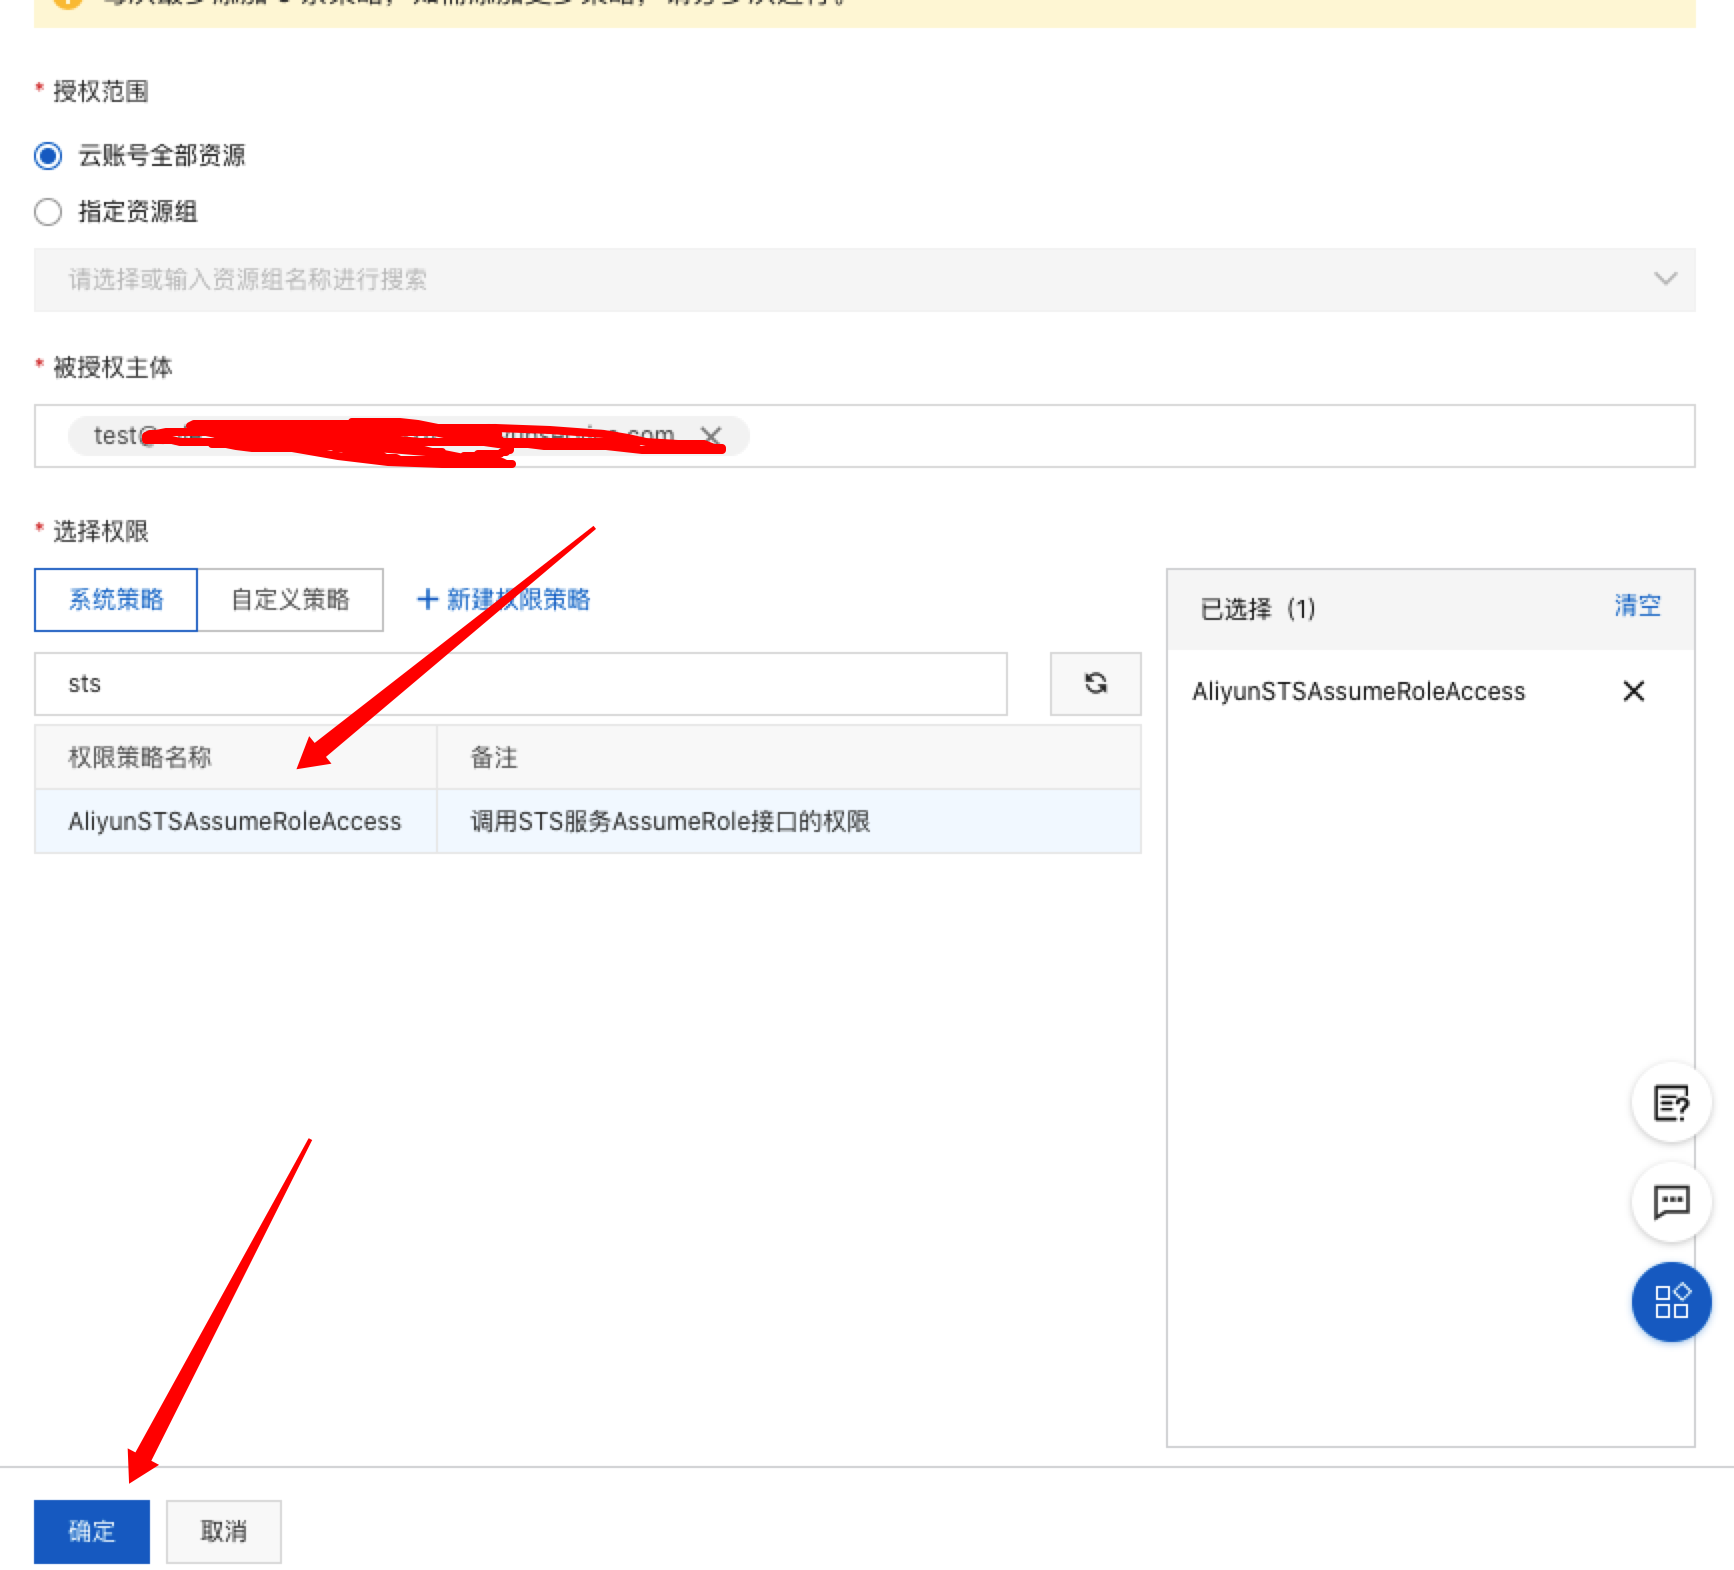This screenshot has width=1734, height=1570.
Task: Click AliyunSTSAssumeRoleAccess in the selected panel
Action: [1358, 691]
